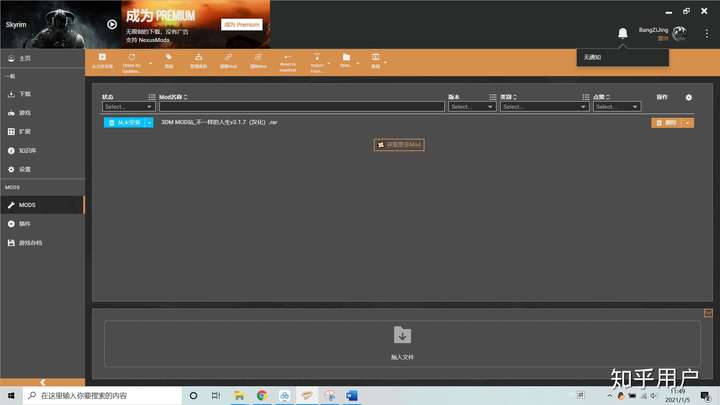Select the '3DM MOD站_不一样的人生v2.1.7' mod row

click(399, 123)
